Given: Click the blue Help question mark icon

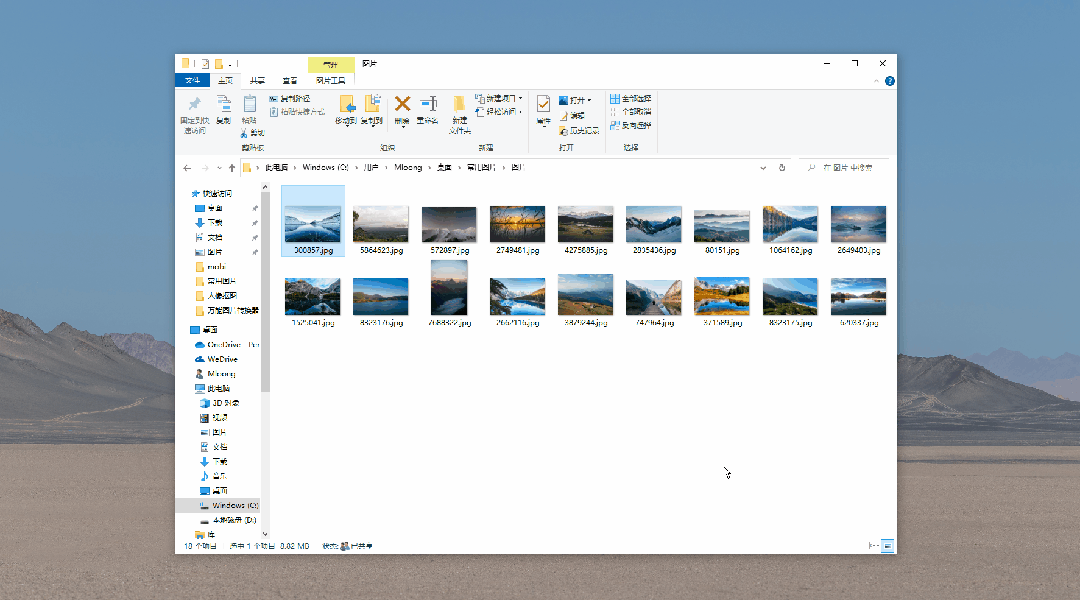Looking at the screenshot, I should (890, 81).
